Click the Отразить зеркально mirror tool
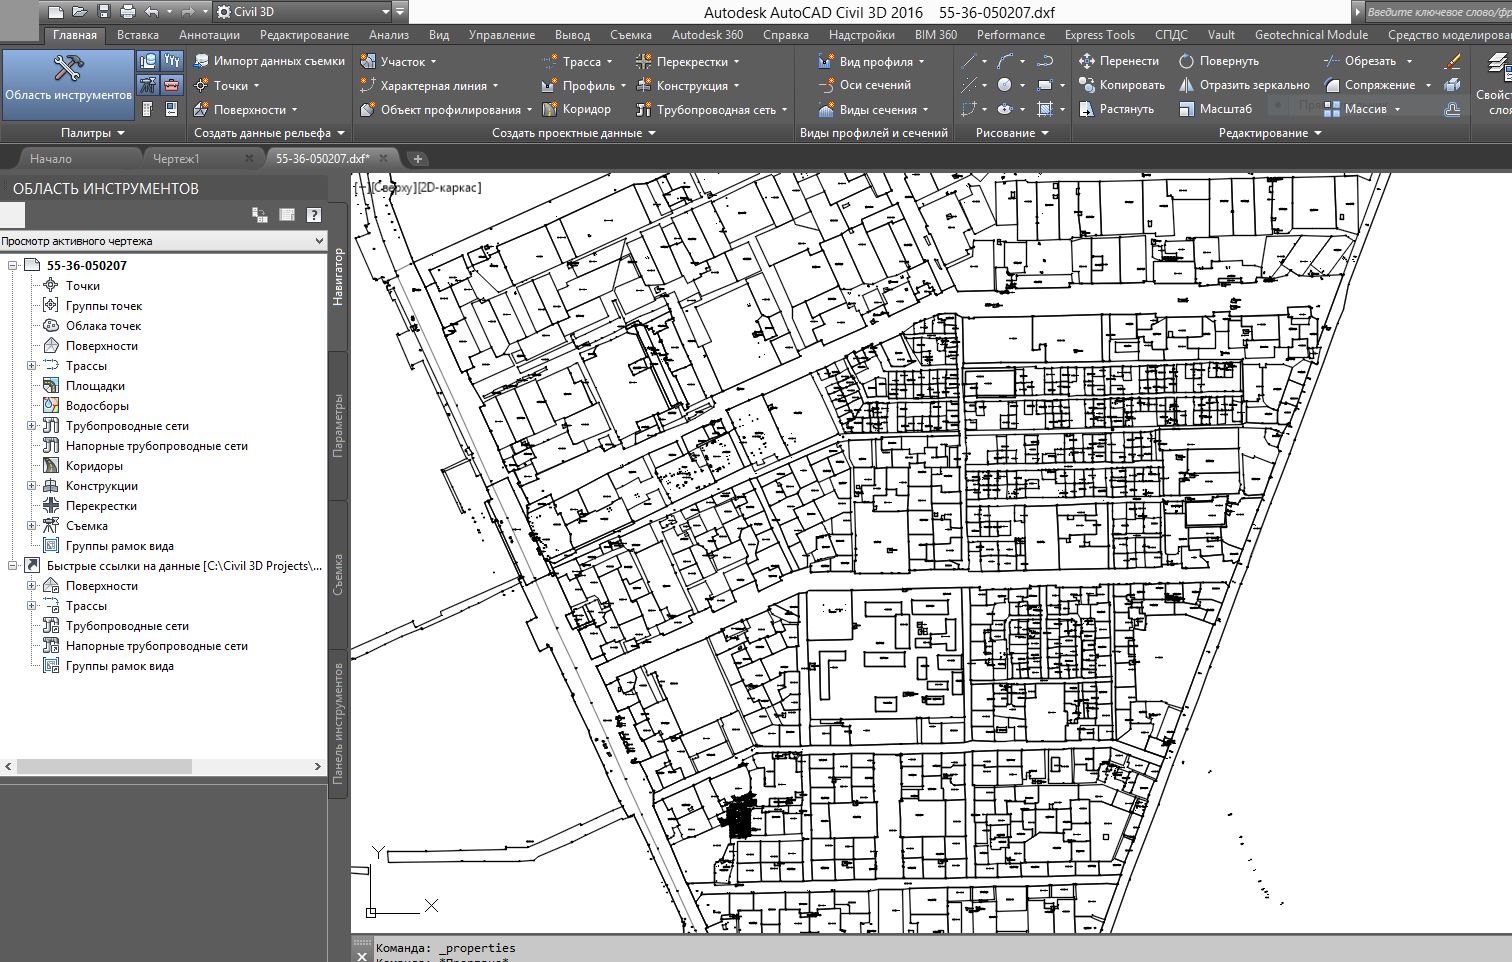 (x=1244, y=85)
